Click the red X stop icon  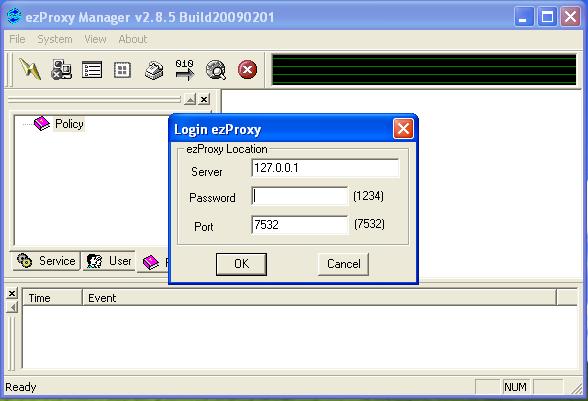(x=248, y=69)
